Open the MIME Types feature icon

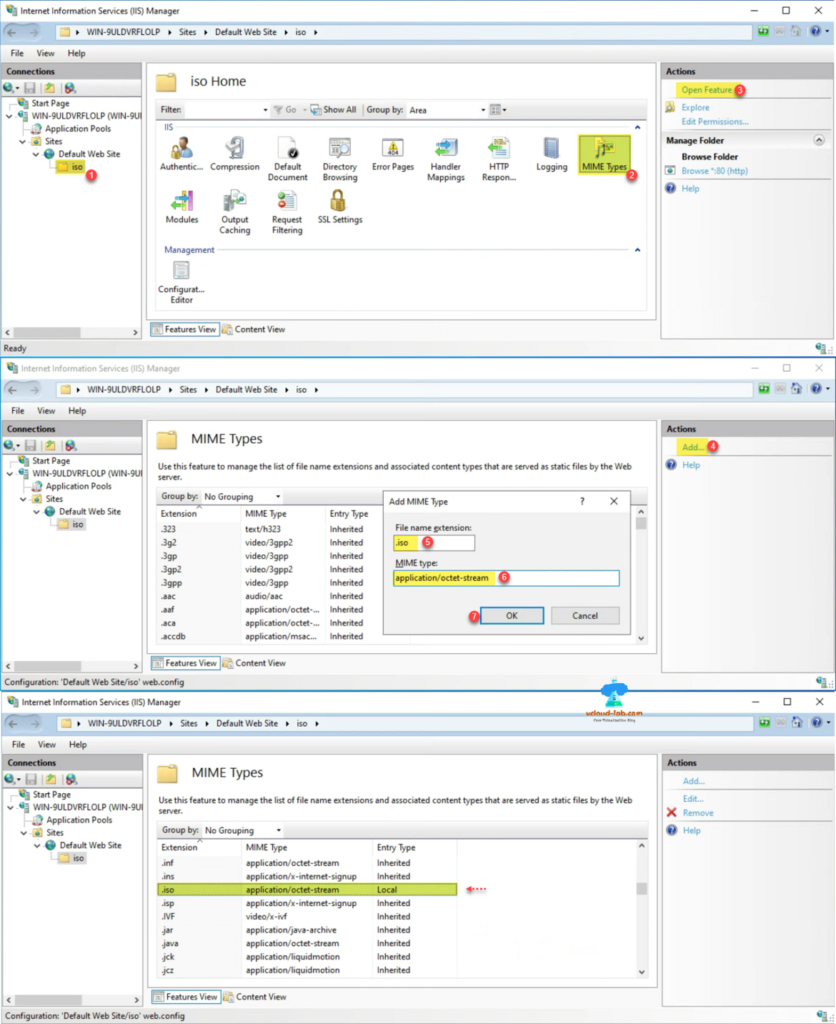(x=604, y=153)
